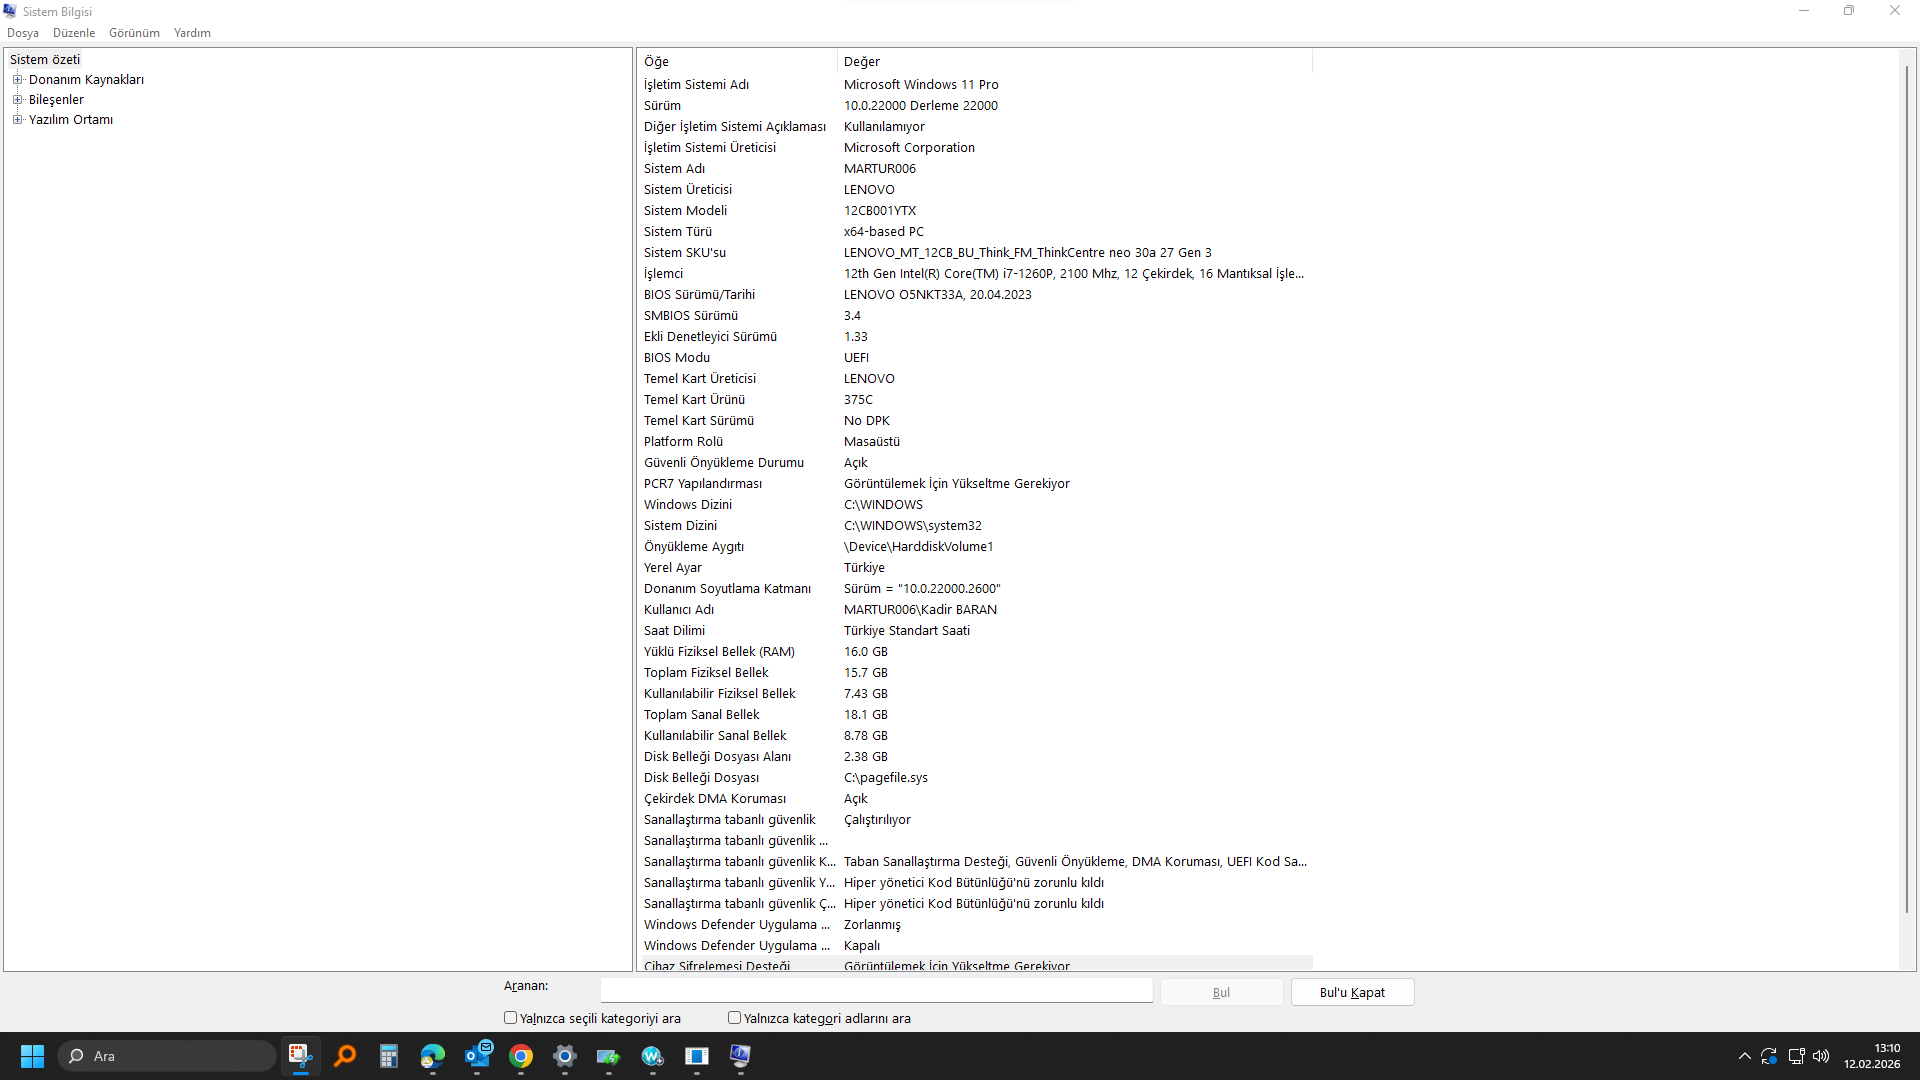Open Calculator from the taskbar

(389, 1056)
